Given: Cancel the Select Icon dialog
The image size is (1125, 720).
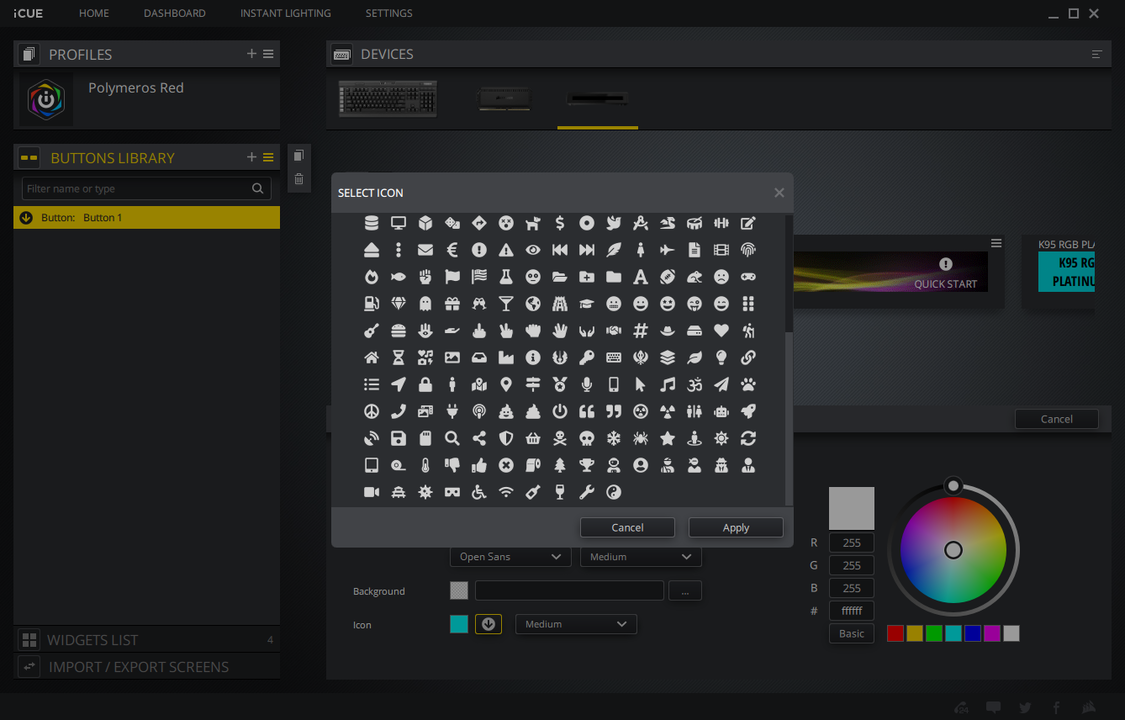Looking at the screenshot, I should point(627,527).
